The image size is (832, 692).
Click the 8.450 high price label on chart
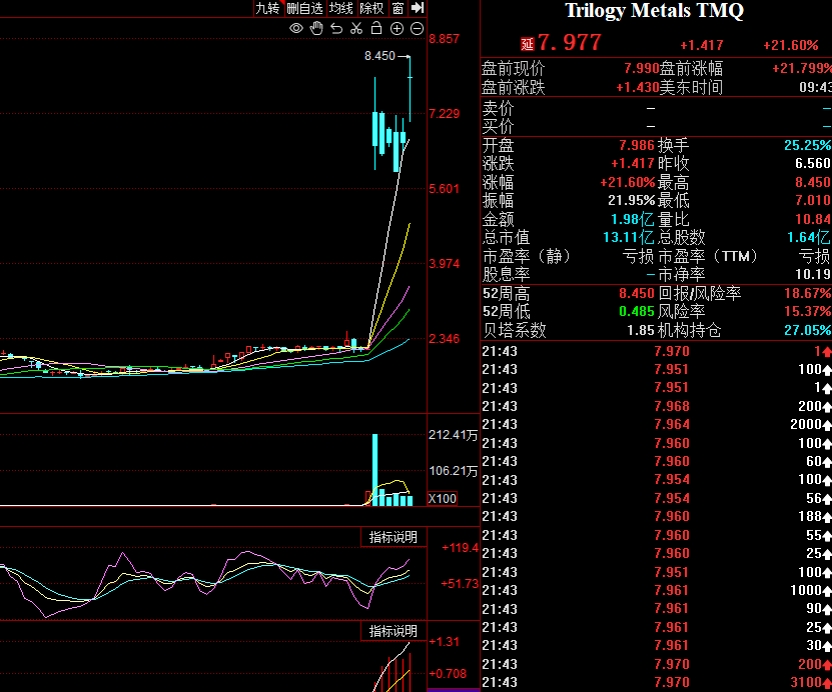[380, 56]
